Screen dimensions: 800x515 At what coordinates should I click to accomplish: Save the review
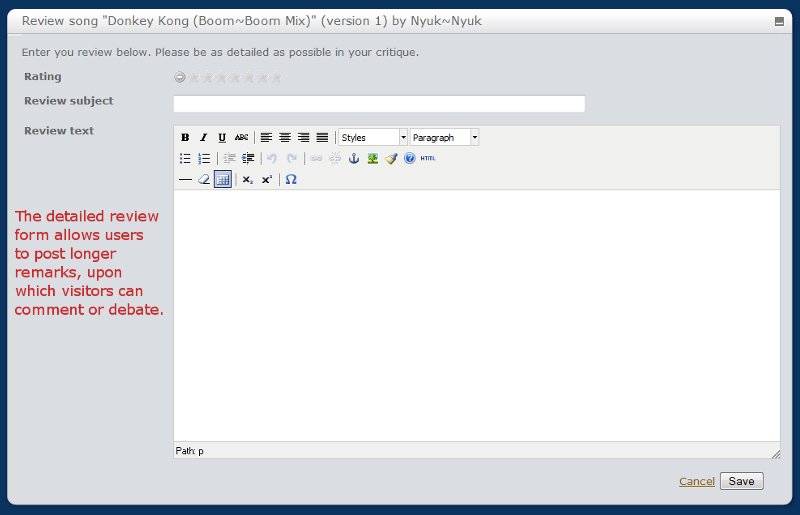(x=742, y=481)
